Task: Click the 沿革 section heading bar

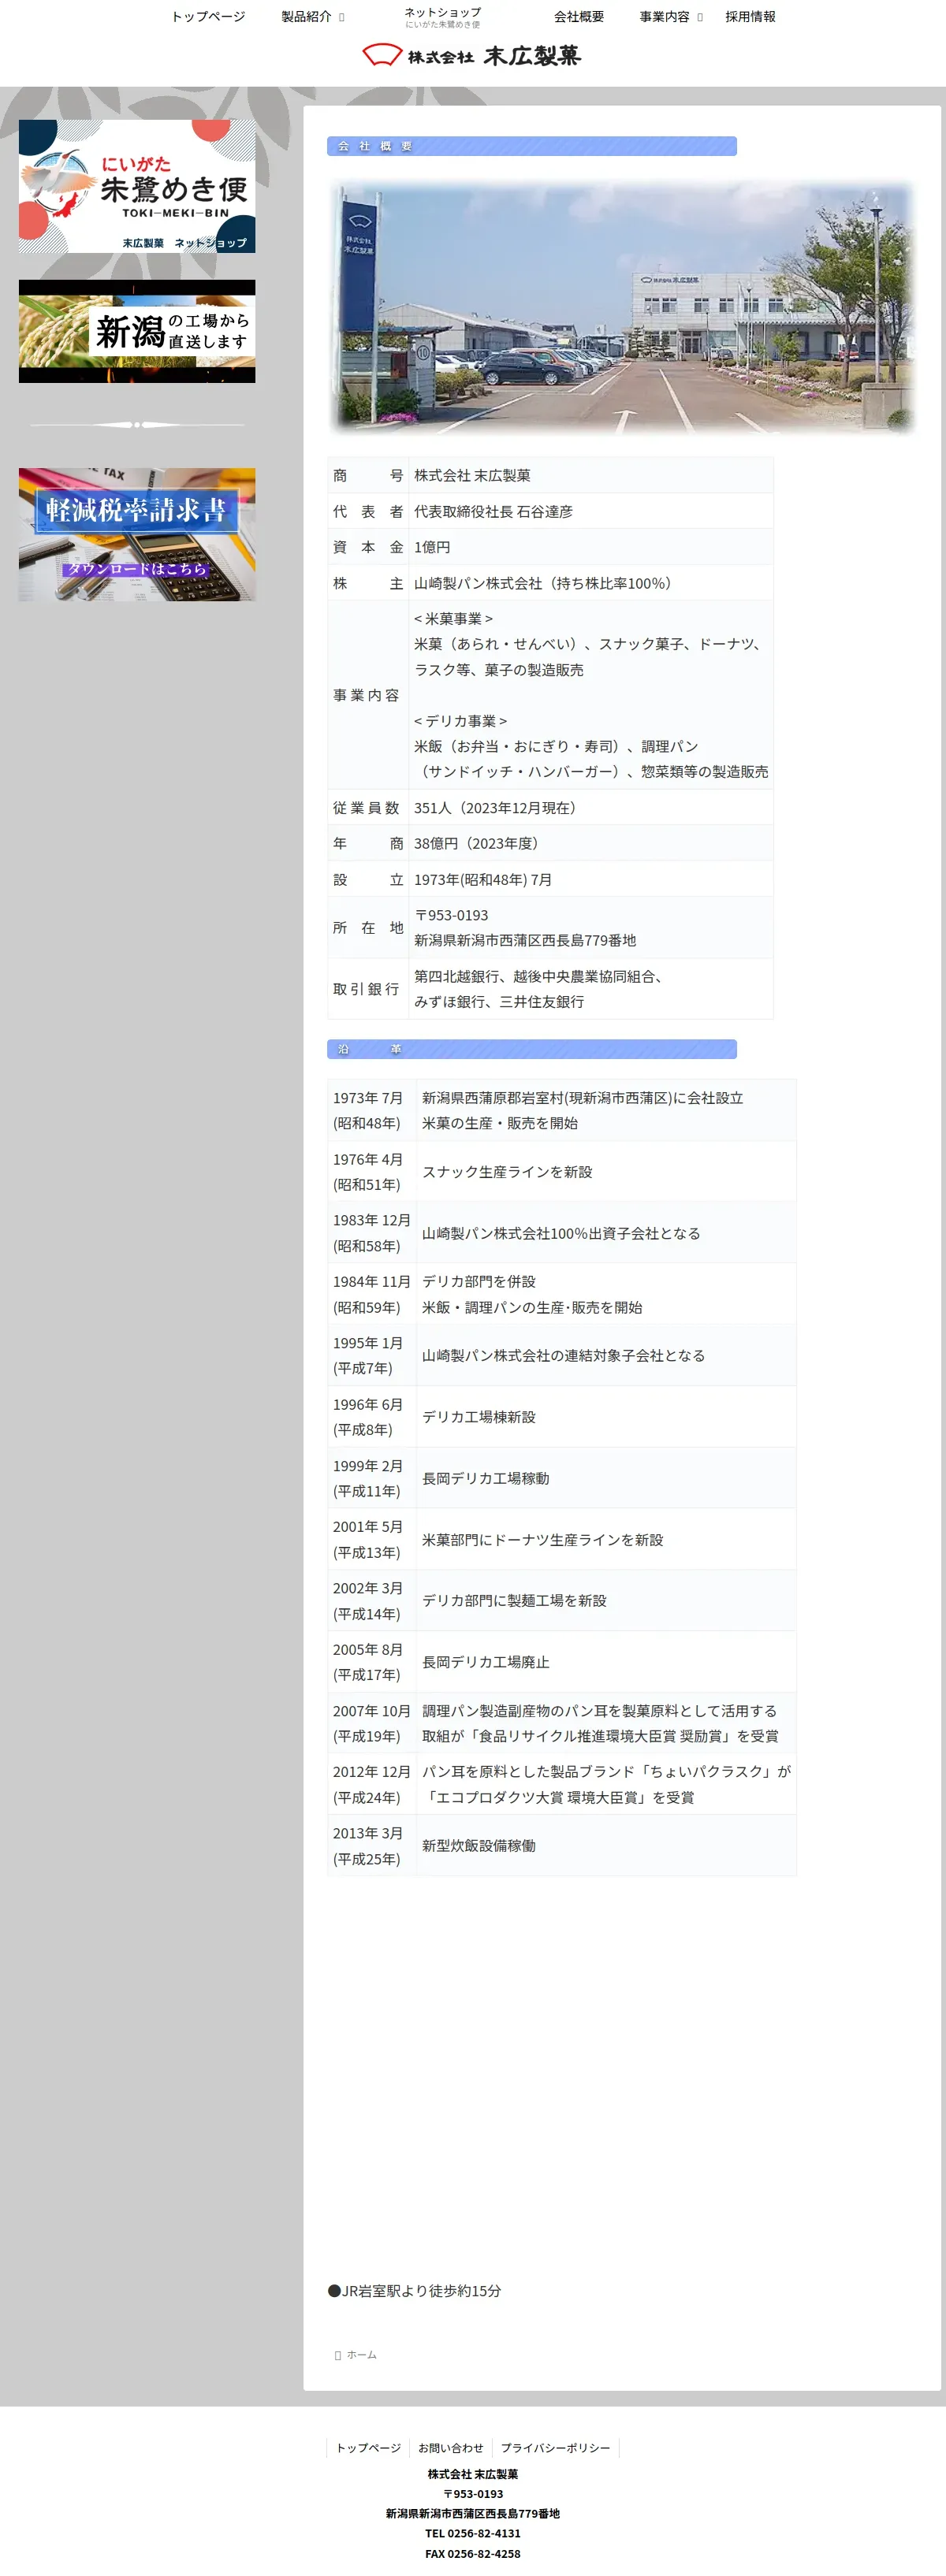Action: tap(532, 1049)
